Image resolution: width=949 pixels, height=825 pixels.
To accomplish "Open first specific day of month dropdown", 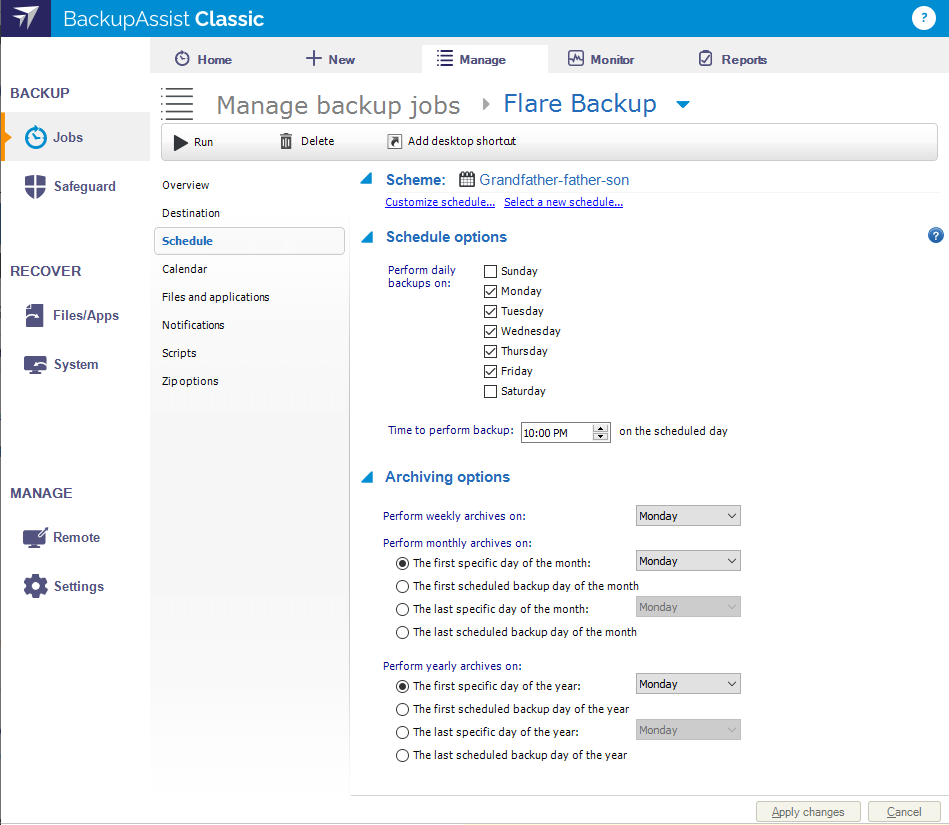I will coord(688,561).
